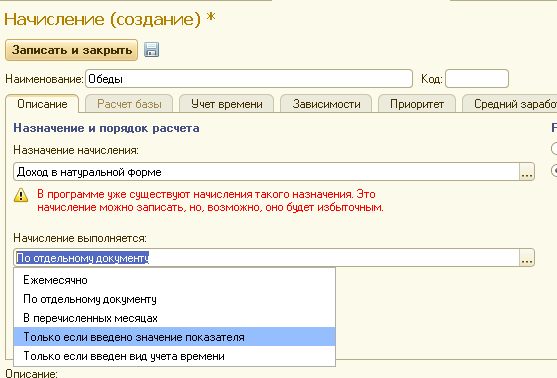557x378 pixels.
Task: Select 'Ежемесячно' from the dropdown list
Action: tap(174, 280)
